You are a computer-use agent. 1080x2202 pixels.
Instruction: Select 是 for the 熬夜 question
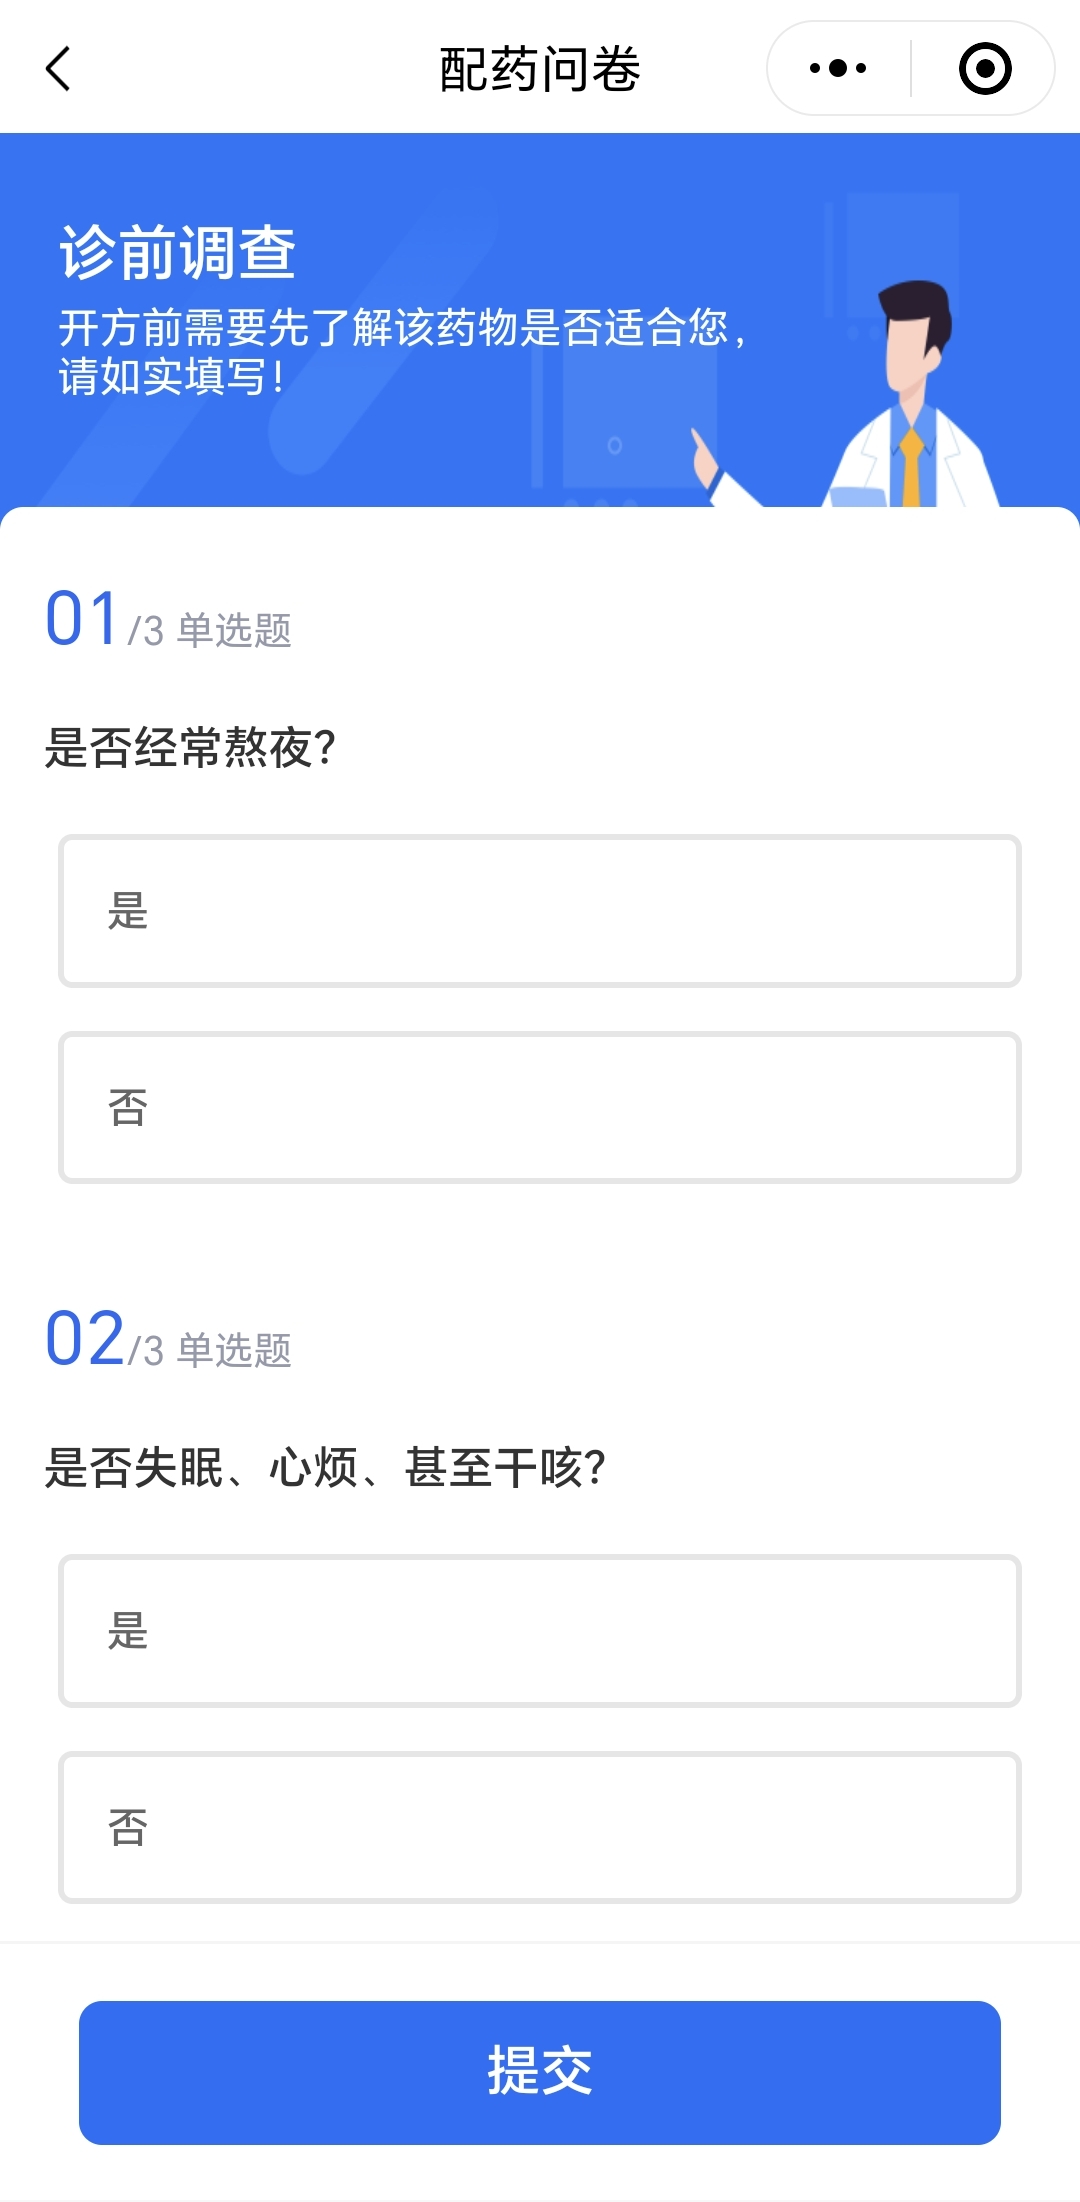pyautogui.click(x=540, y=911)
